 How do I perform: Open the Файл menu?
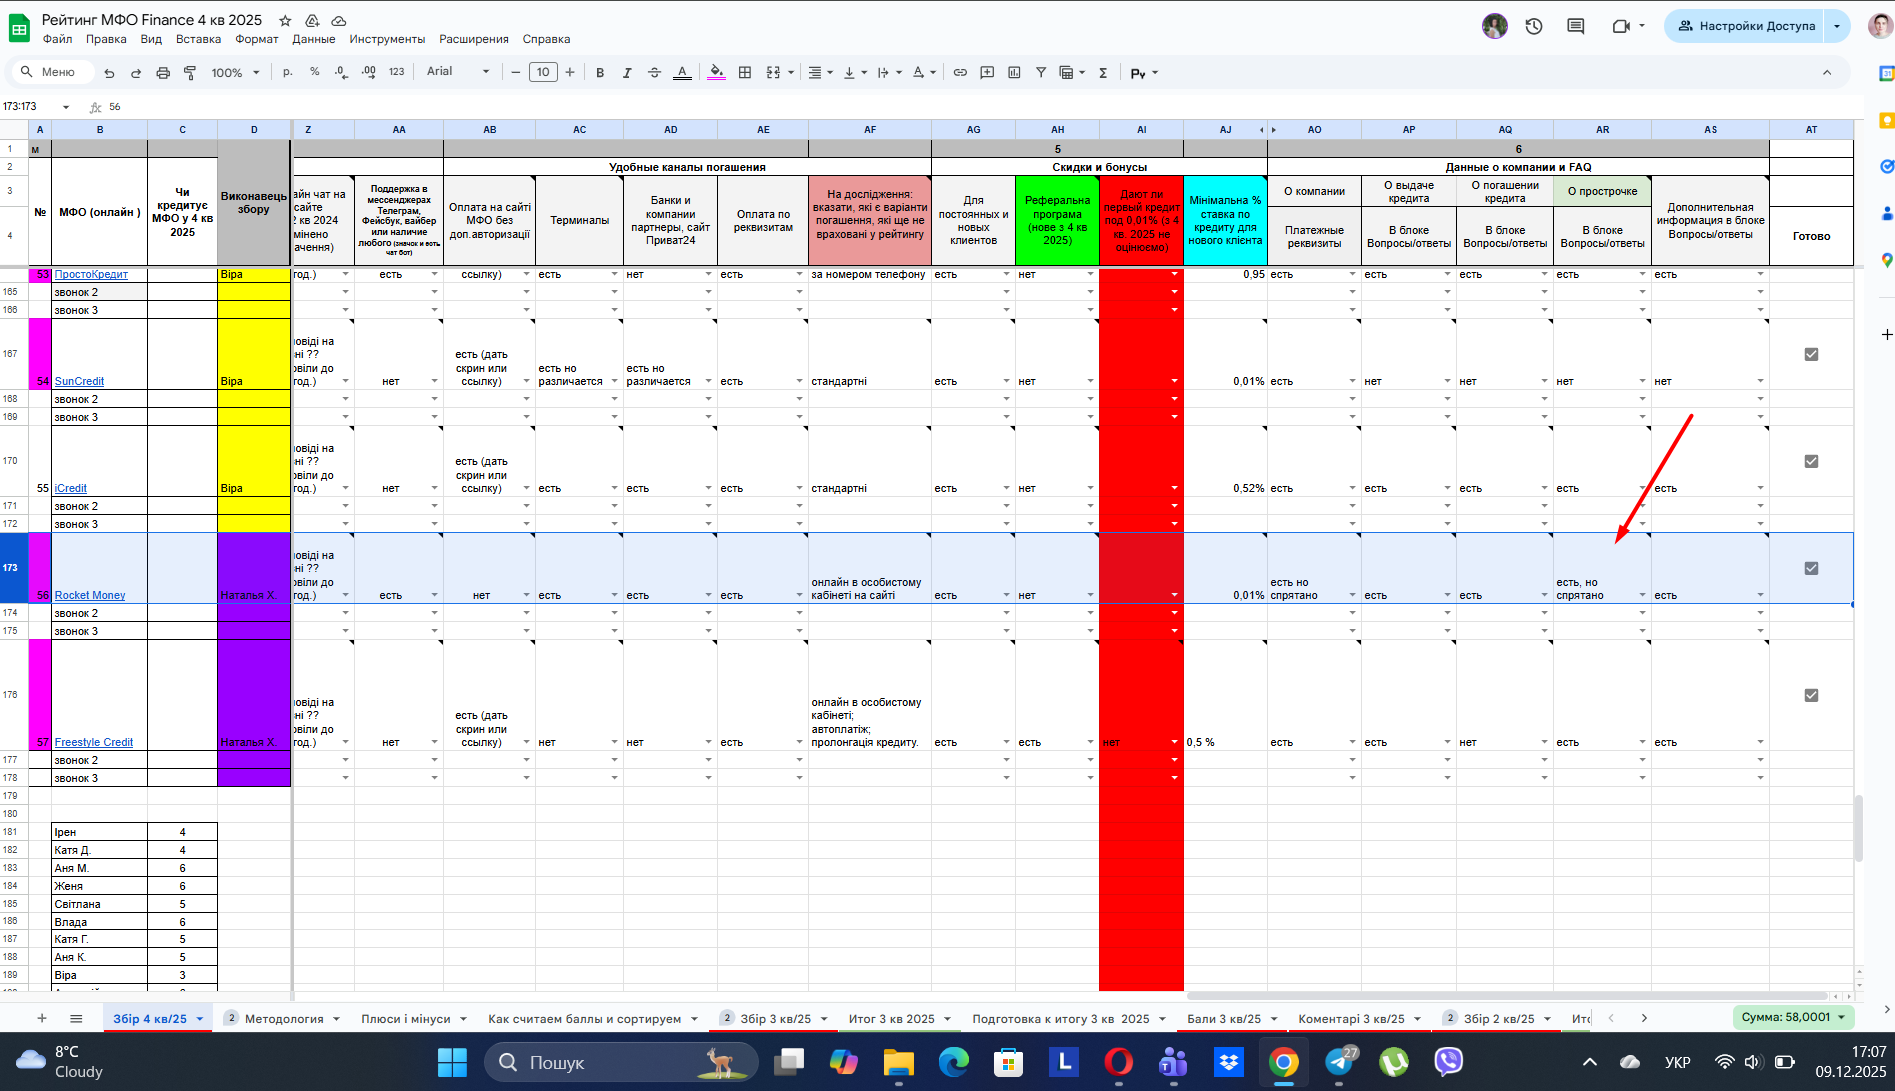coord(57,39)
